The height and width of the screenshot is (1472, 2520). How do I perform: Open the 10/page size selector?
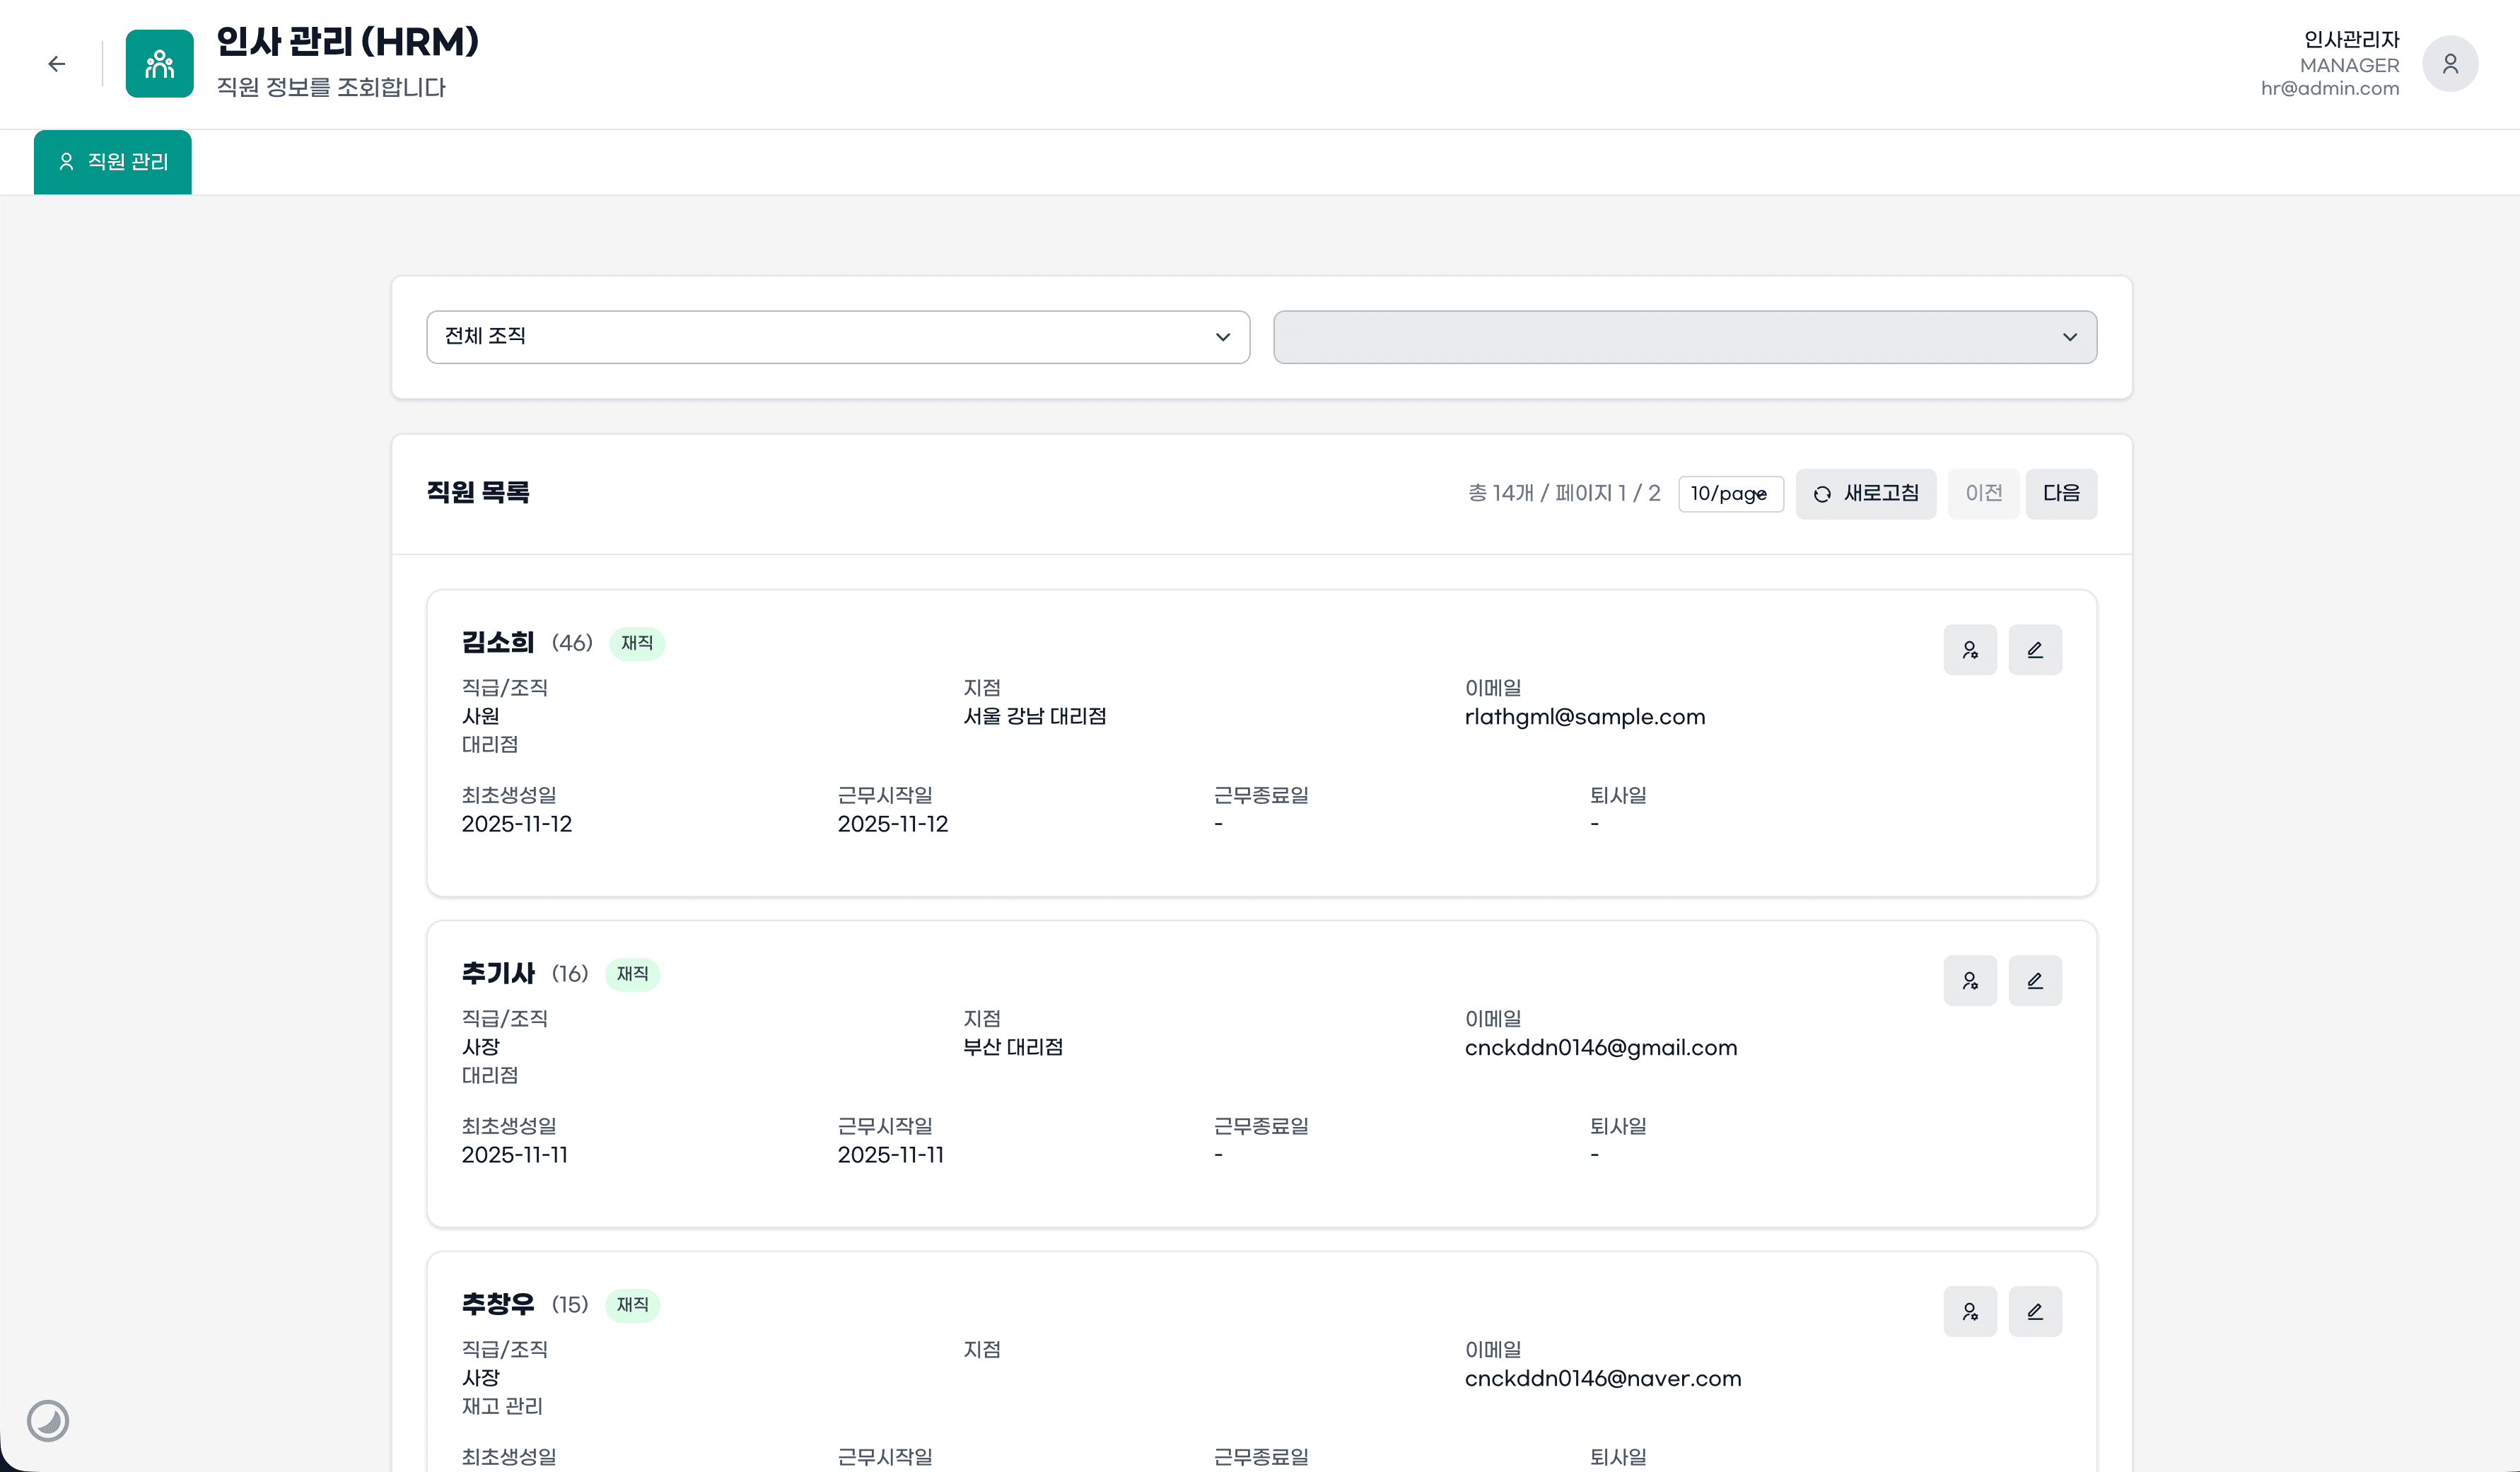(x=1730, y=494)
